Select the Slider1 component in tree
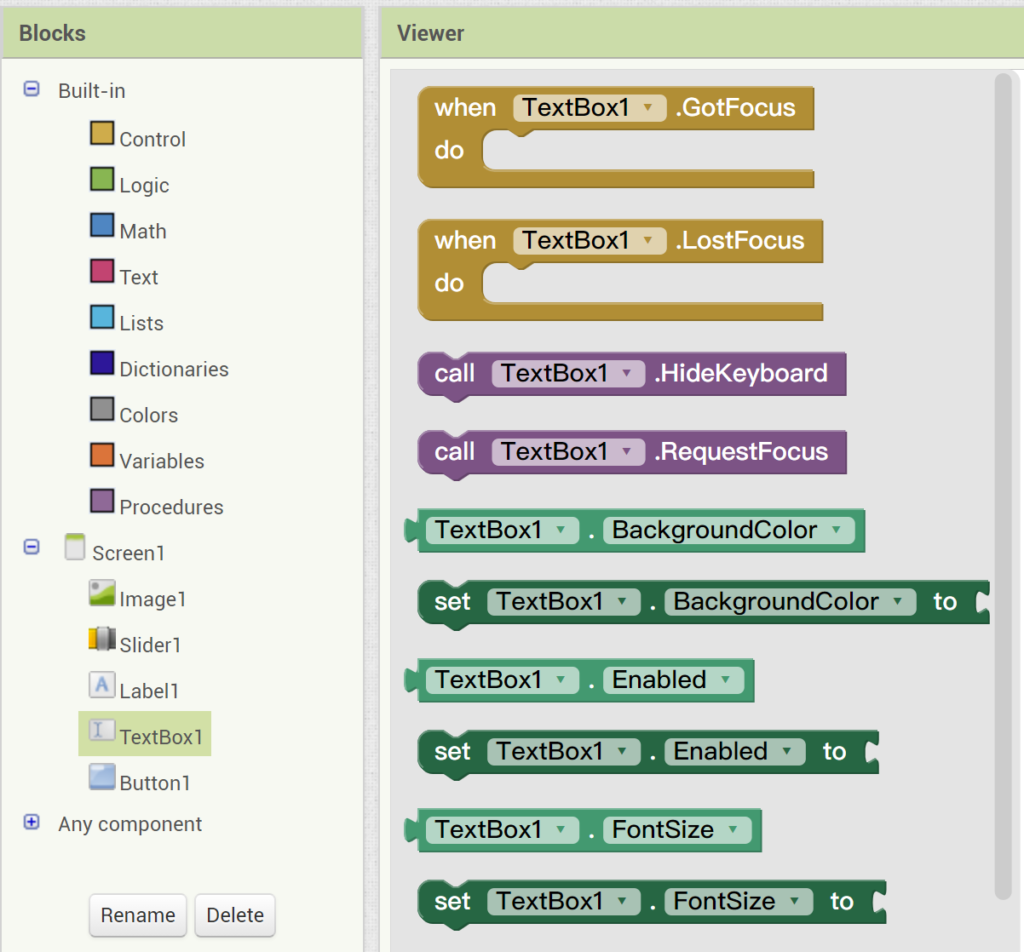The image size is (1024, 952). coord(149,645)
